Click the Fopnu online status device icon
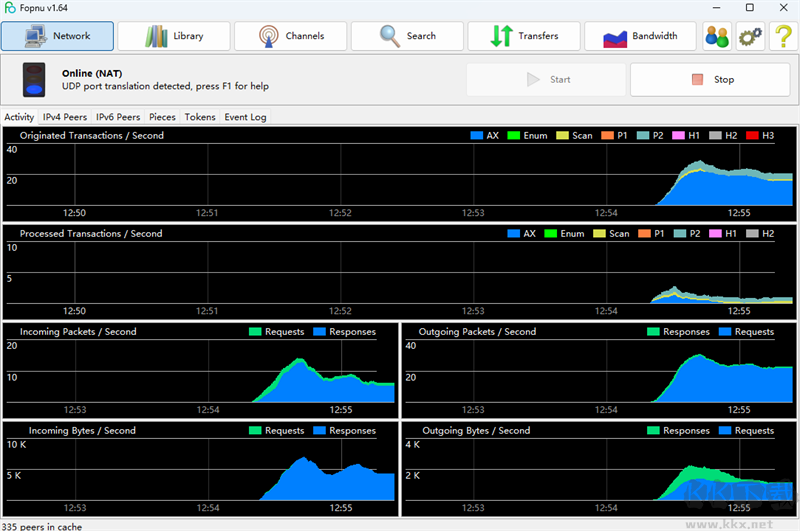Viewport: 800px width, 531px height. click(34, 80)
